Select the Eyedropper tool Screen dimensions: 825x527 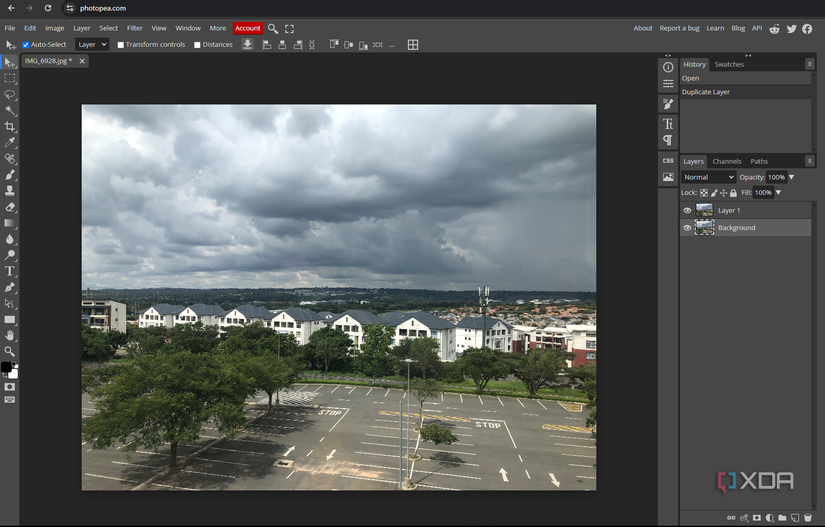tap(9, 143)
